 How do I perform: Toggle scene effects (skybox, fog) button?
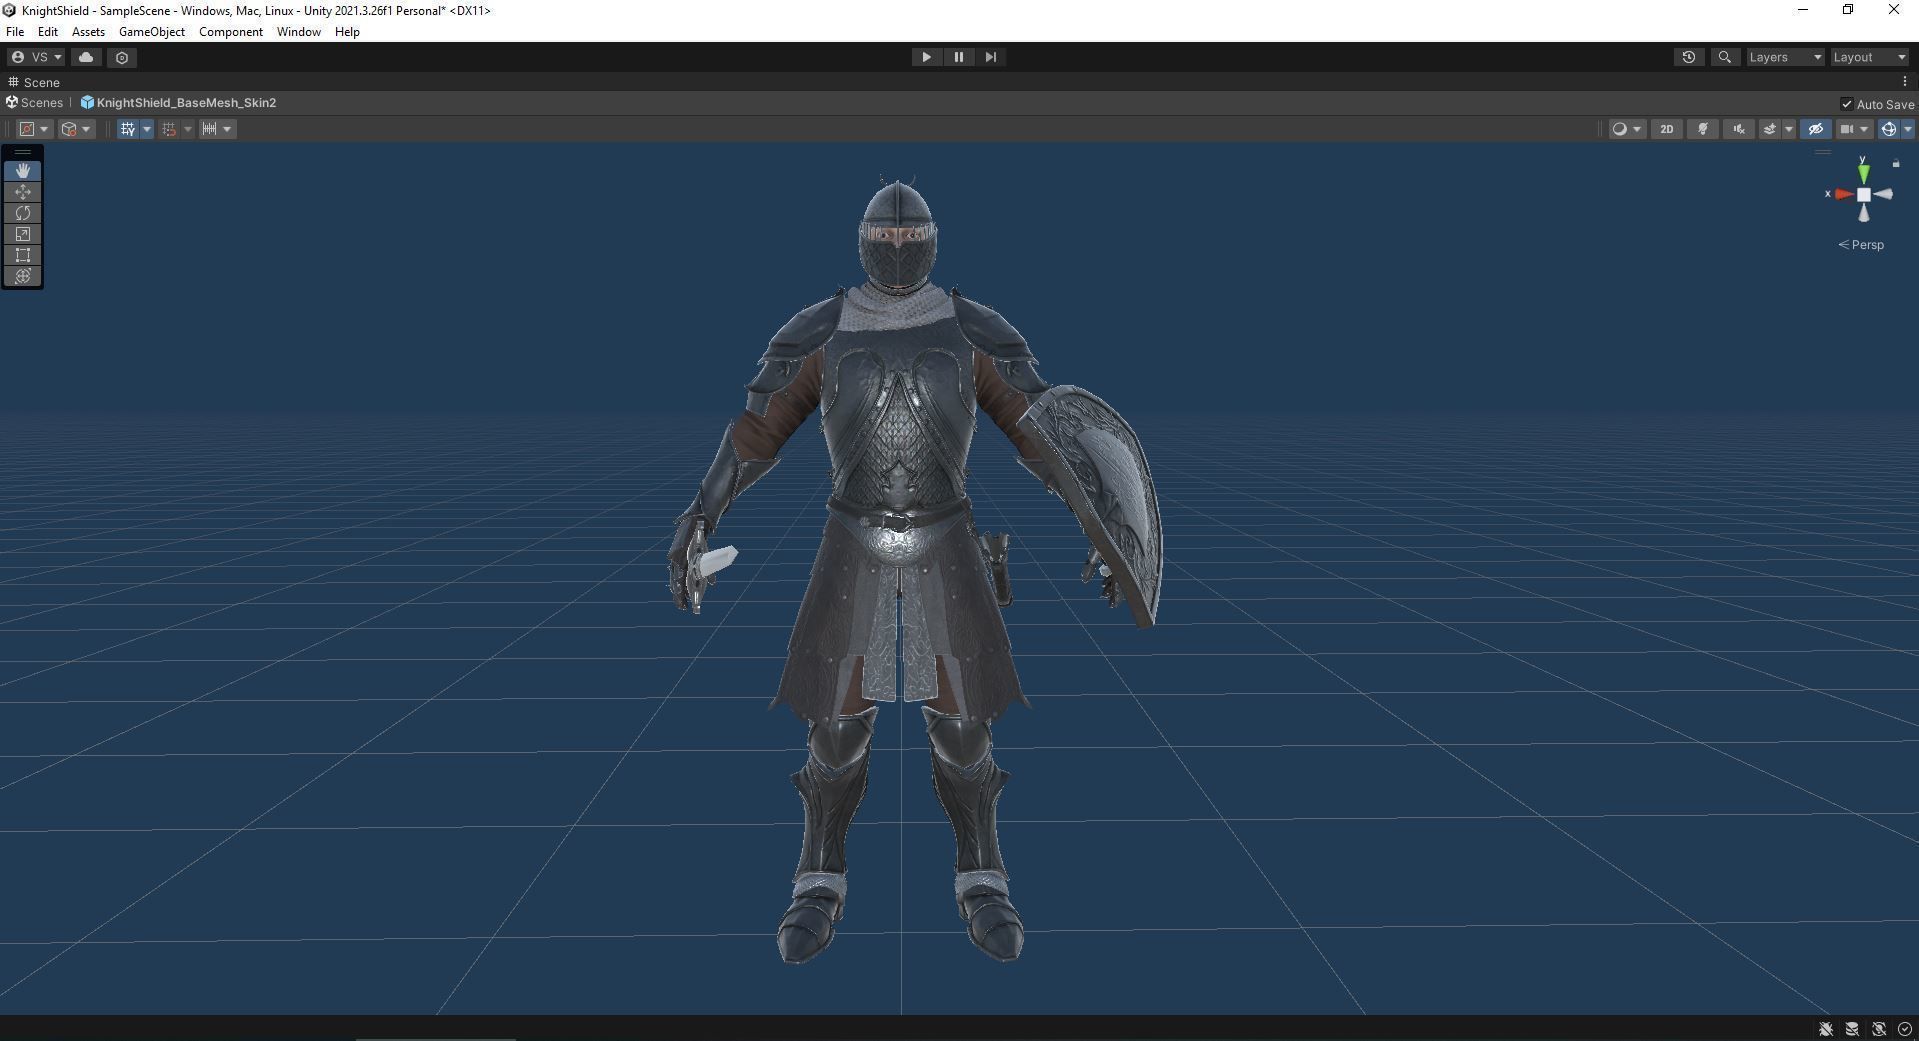point(1770,129)
